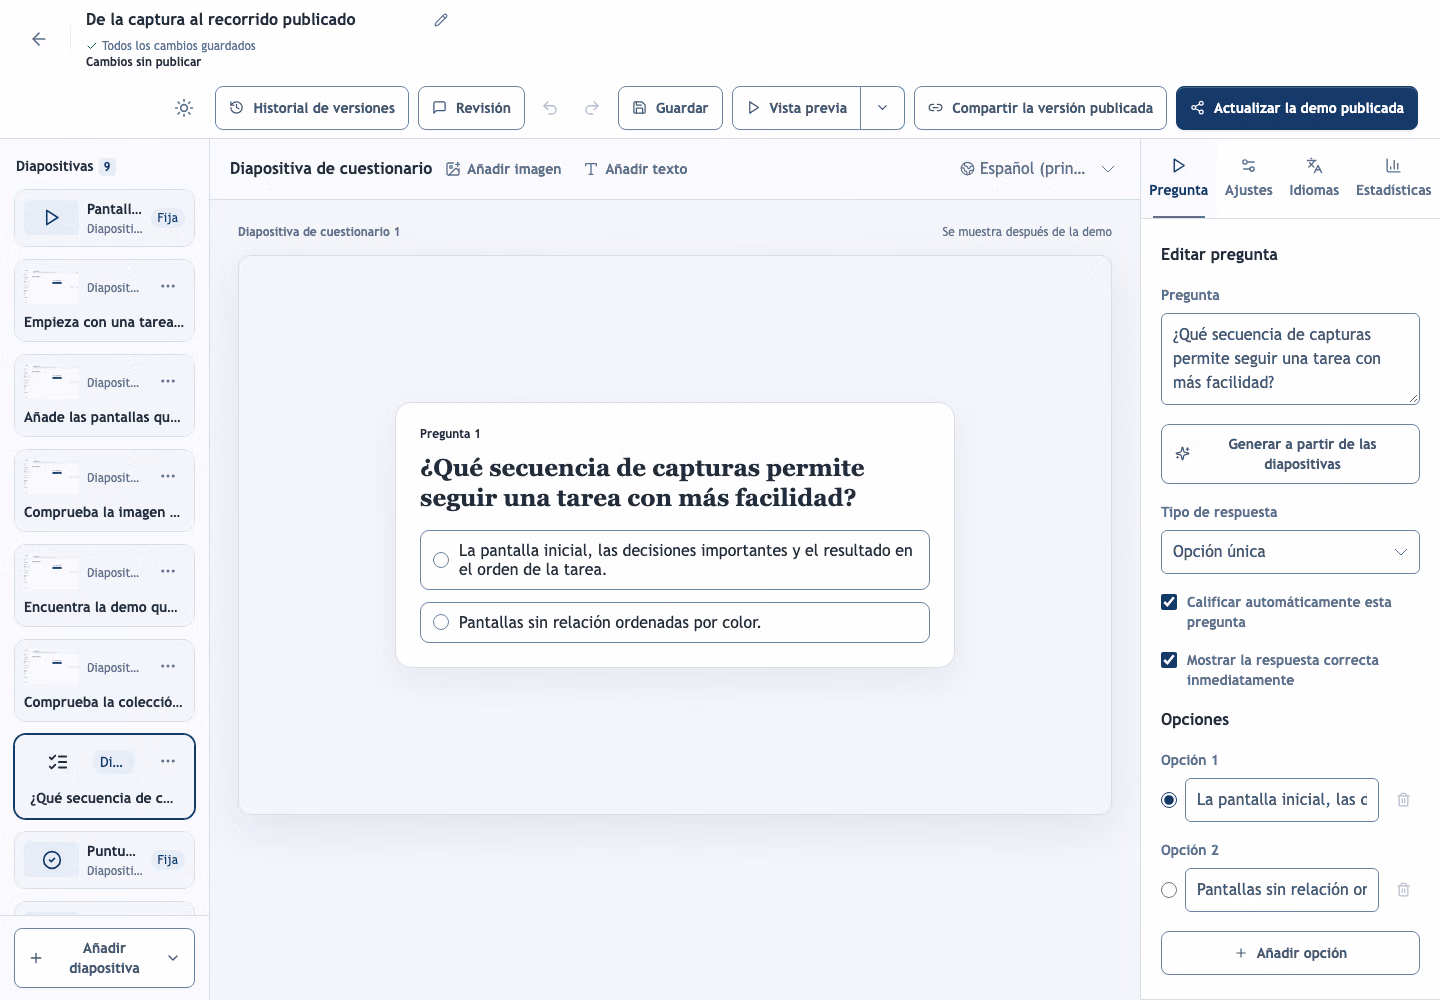Click the Pregunta text area
The width and height of the screenshot is (1440, 1000).
[1290, 359]
